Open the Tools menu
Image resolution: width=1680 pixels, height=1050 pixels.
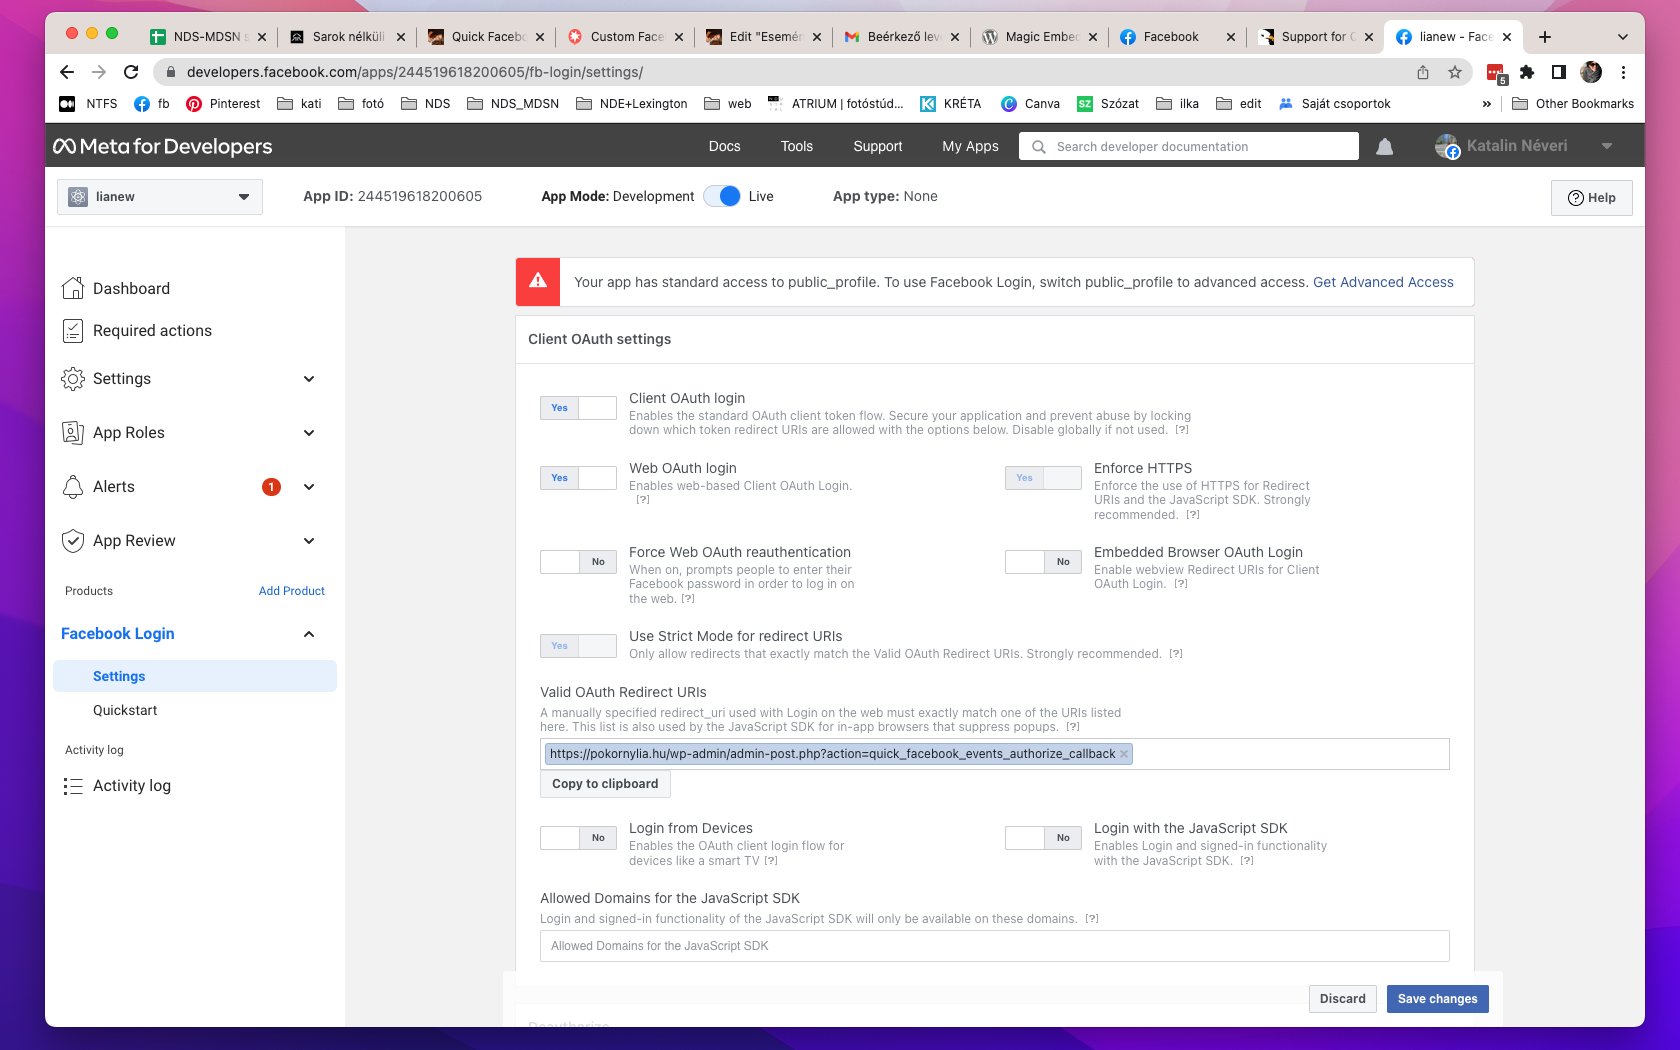[797, 146]
